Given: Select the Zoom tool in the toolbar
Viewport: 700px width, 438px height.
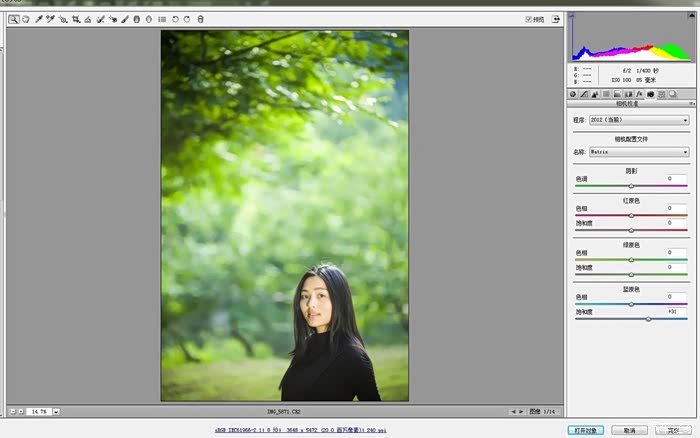Looking at the screenshot, I should pyautogui.click(x=14, y=19).
